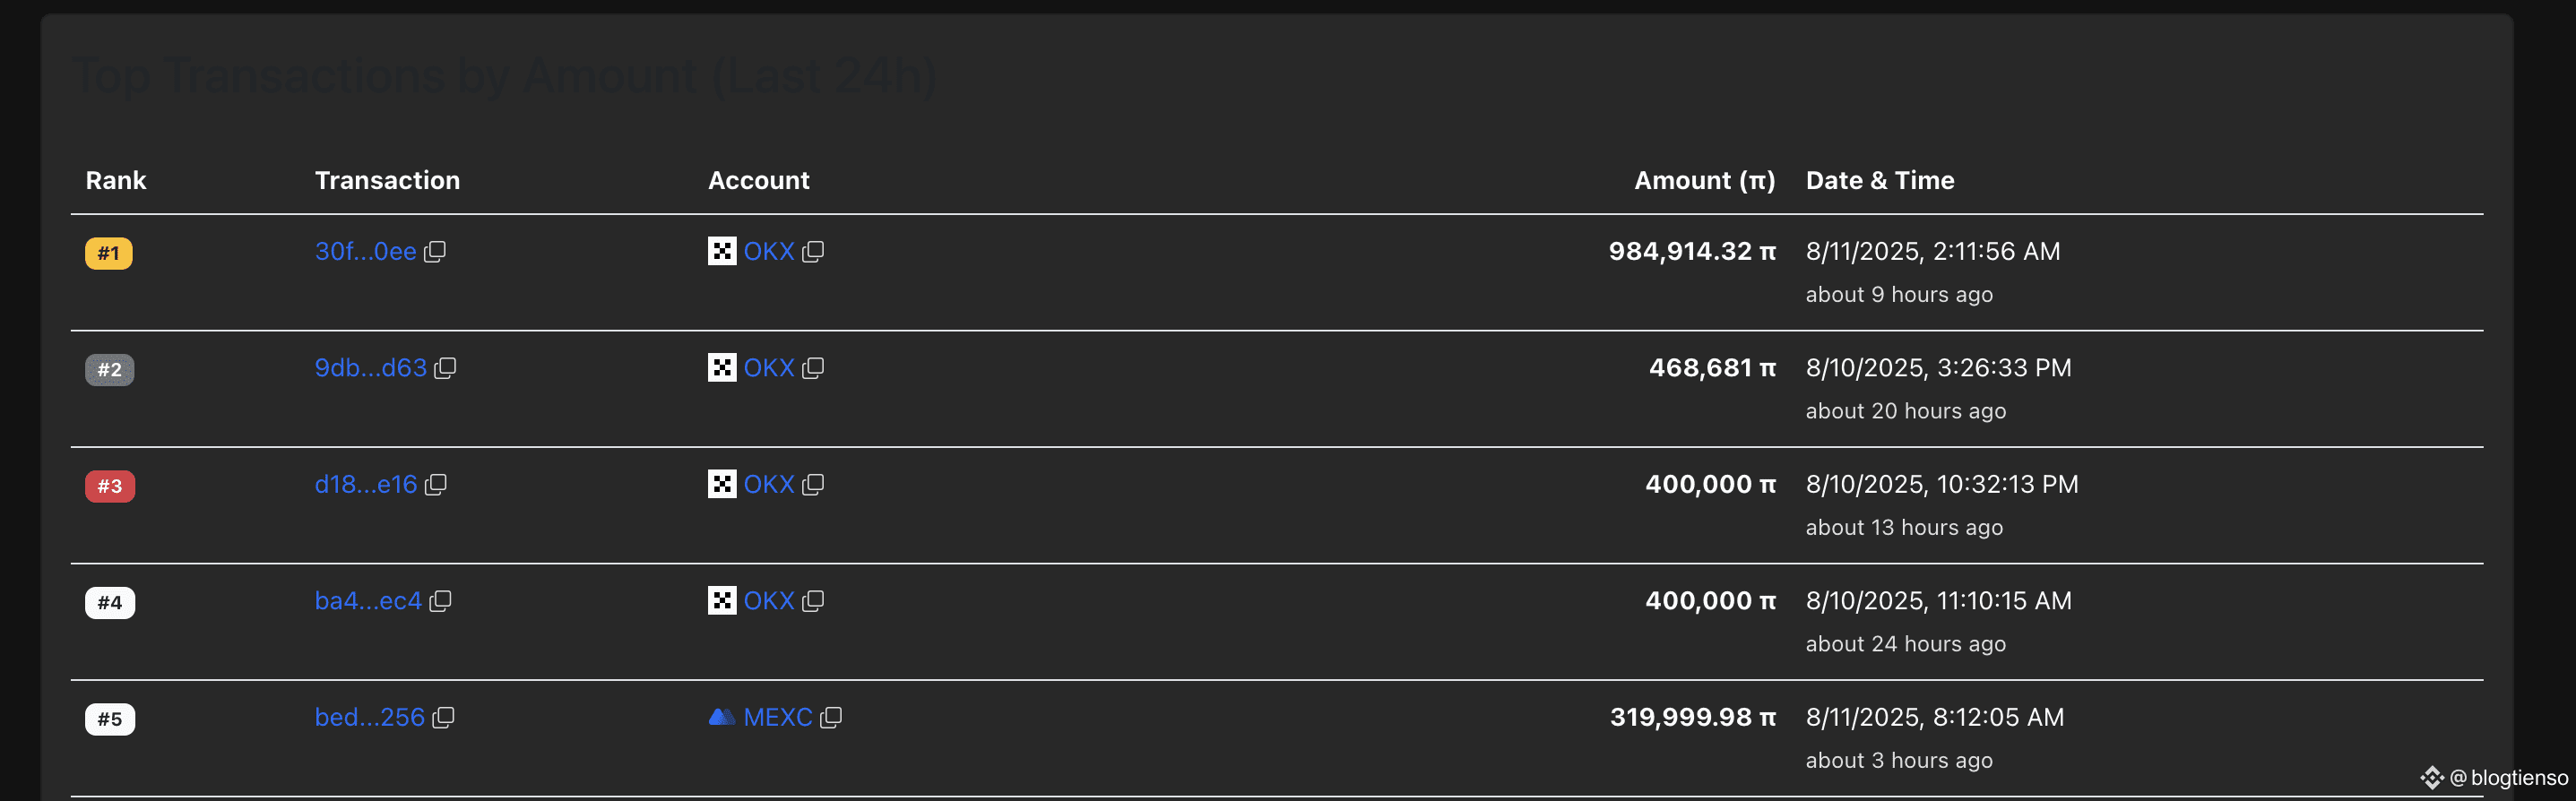Copy transaction hash 9db...d63
Screen dimensions: 2576x801
click(445, 368)
